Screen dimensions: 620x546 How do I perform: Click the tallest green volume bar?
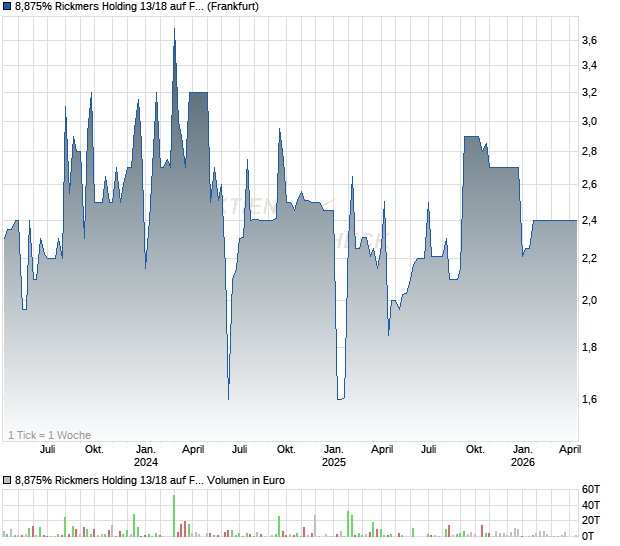pos(174,516)
